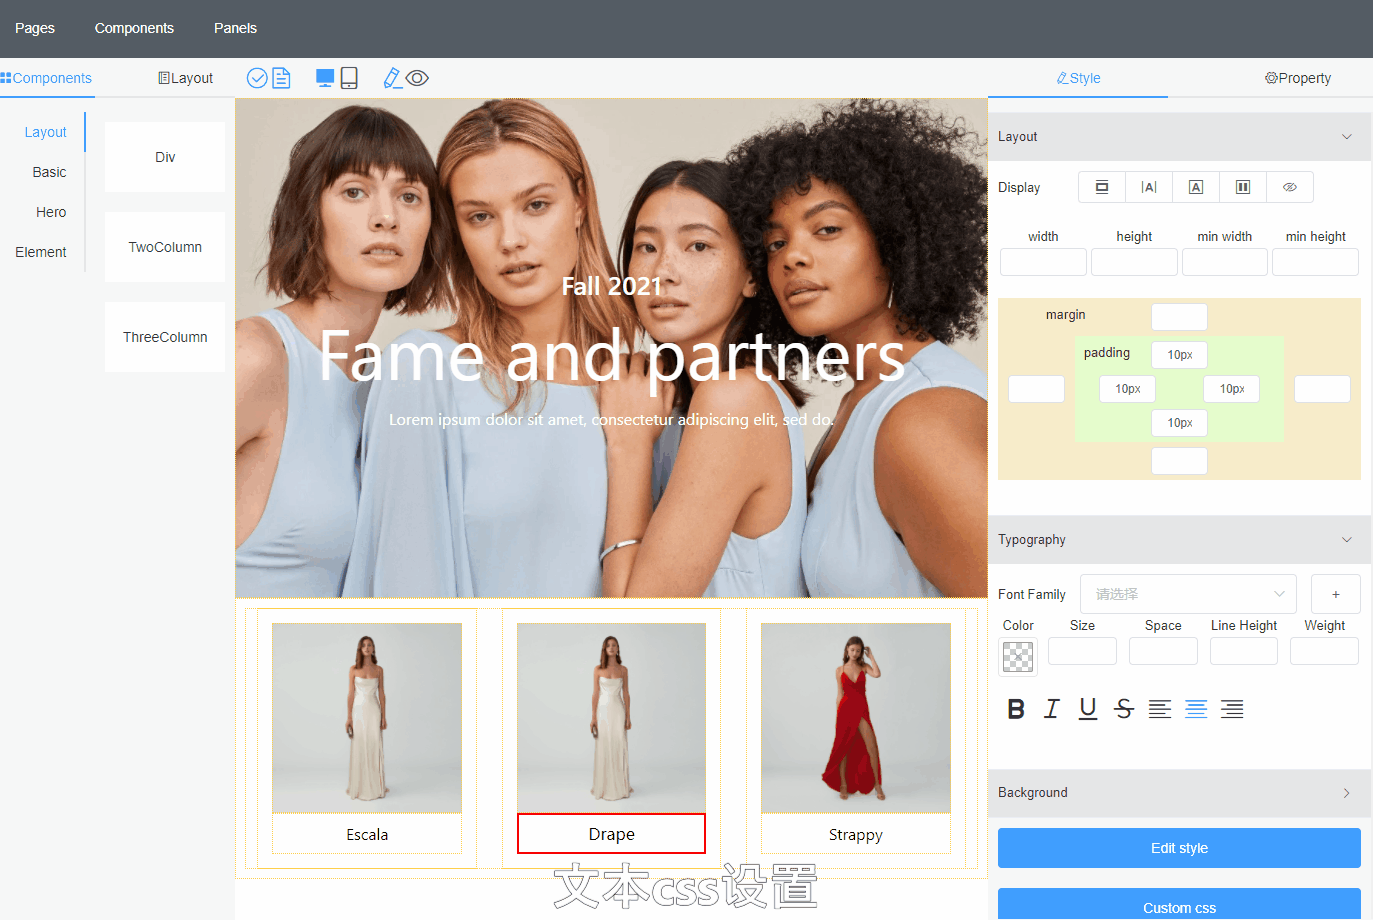The width and height of the screenshot is (1373, 920).
Task: Set display to inline-block icon
Action: coord(1196,187)
